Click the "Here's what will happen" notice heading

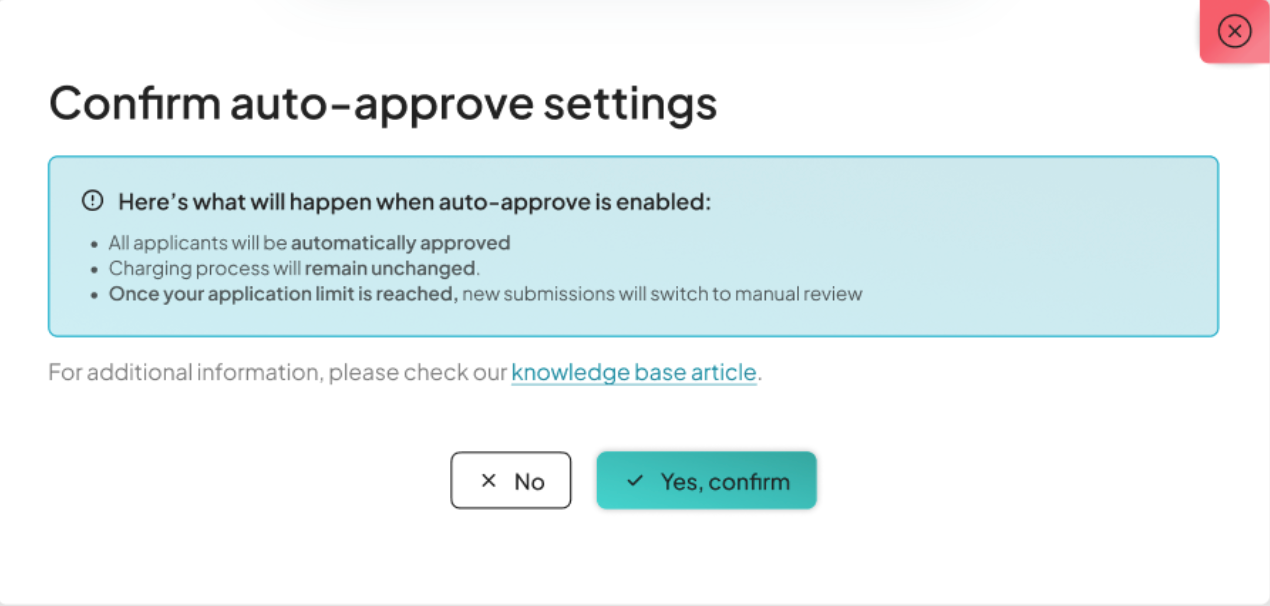(414, 202)
